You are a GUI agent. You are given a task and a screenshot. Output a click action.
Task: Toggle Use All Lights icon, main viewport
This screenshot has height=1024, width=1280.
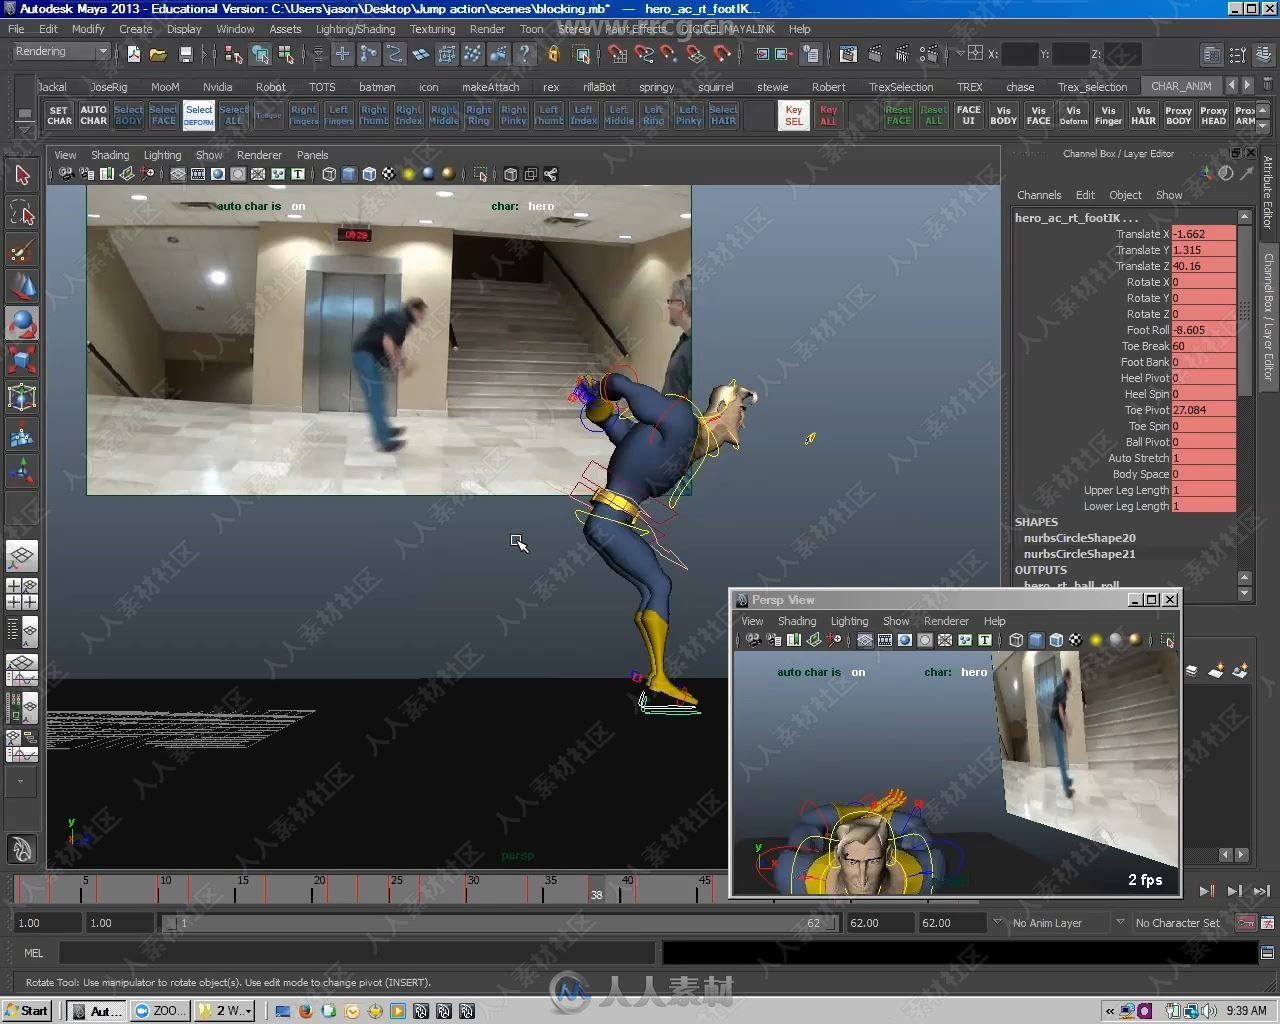click(409, 174)
